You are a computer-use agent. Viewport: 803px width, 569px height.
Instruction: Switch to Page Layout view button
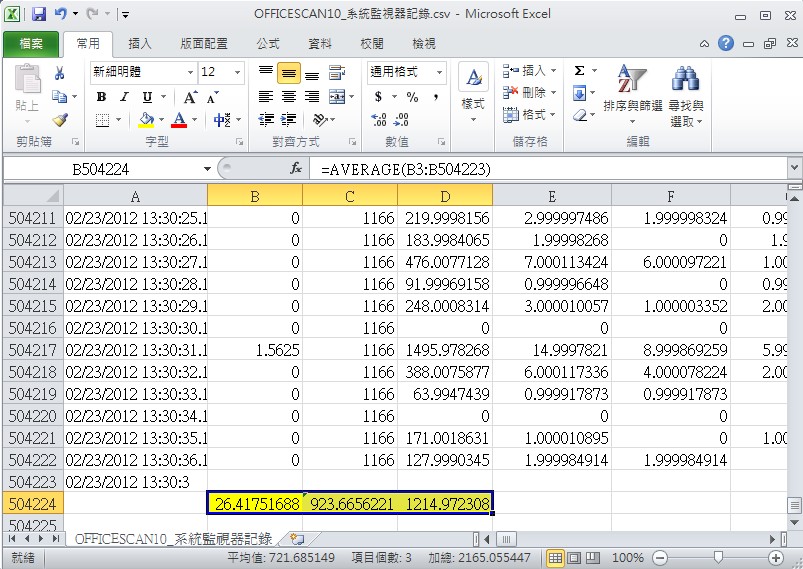[574, 558]
